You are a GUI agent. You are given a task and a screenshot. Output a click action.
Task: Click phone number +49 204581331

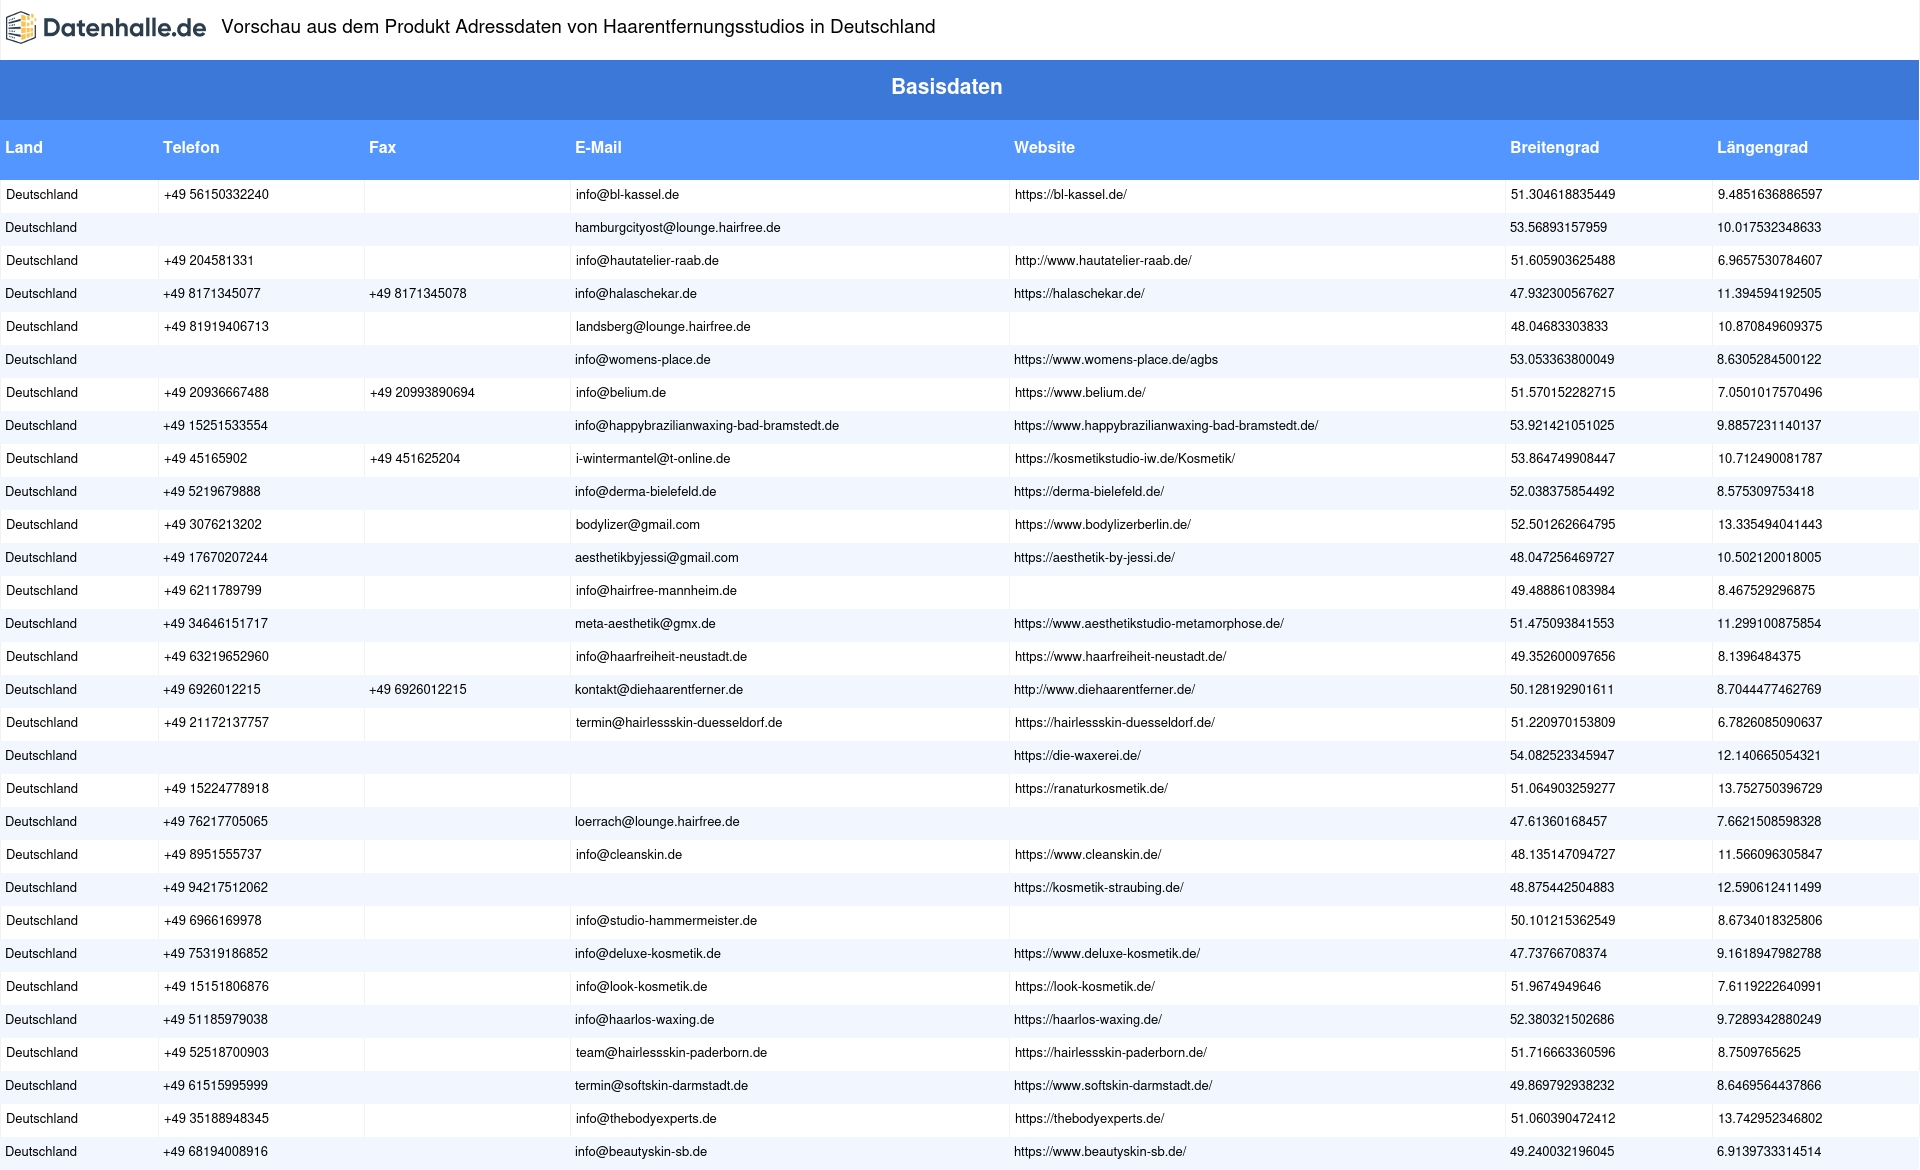209,261
